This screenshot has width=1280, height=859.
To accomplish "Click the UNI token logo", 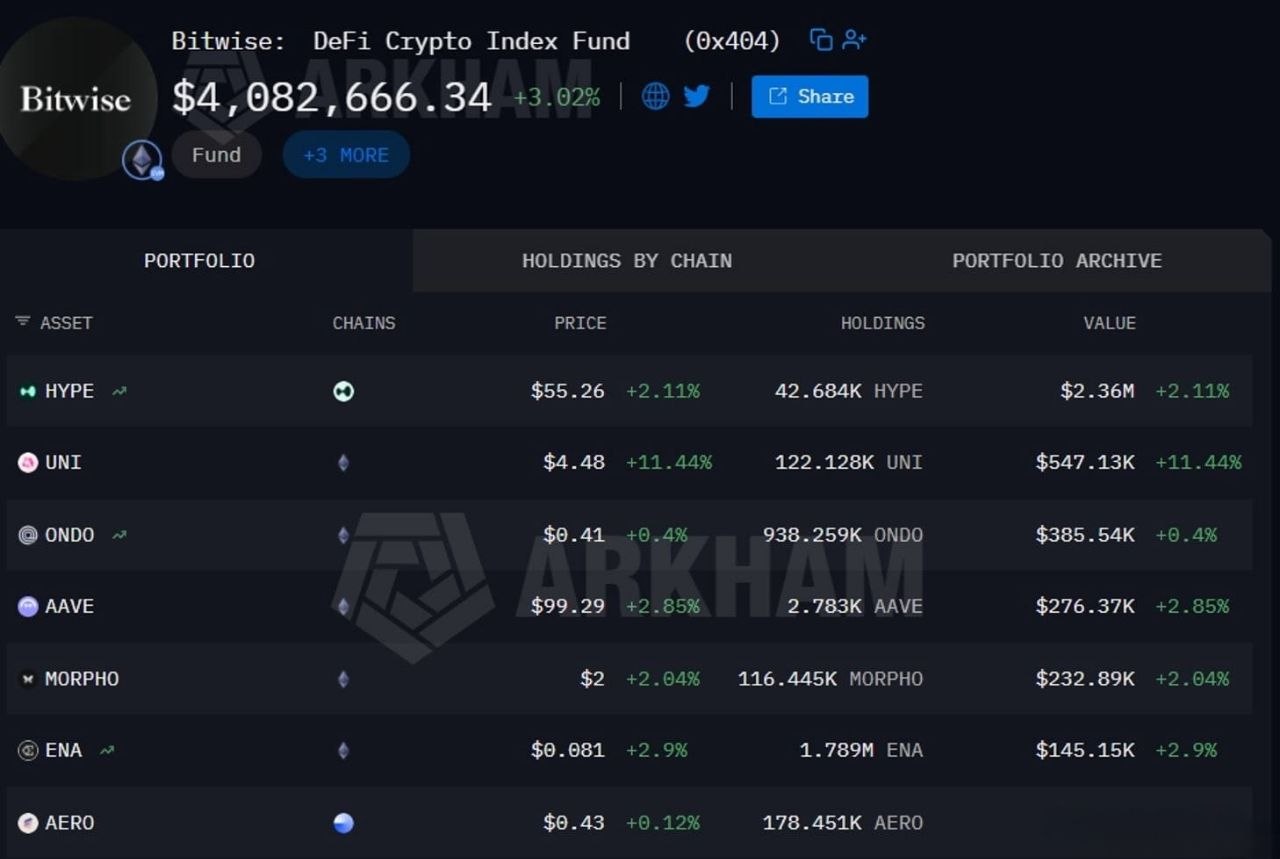I will pyautogui.click(x=28, y=462).
